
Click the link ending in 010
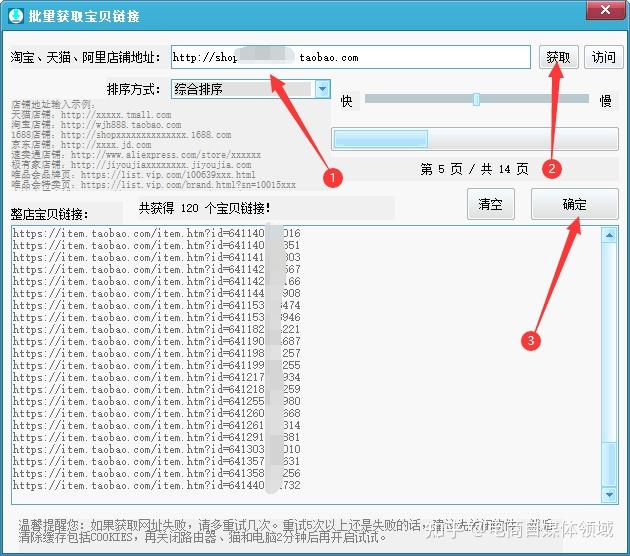point(157,449)
